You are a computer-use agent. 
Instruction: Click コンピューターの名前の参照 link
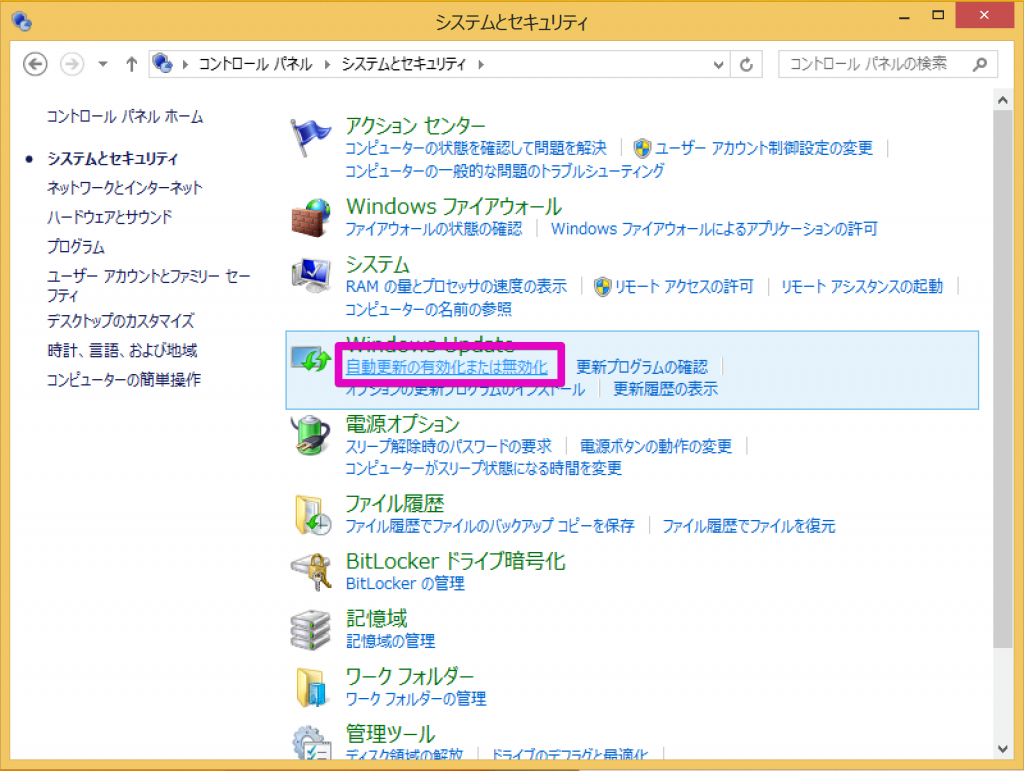pyautogui.click(x=428, y=309)
